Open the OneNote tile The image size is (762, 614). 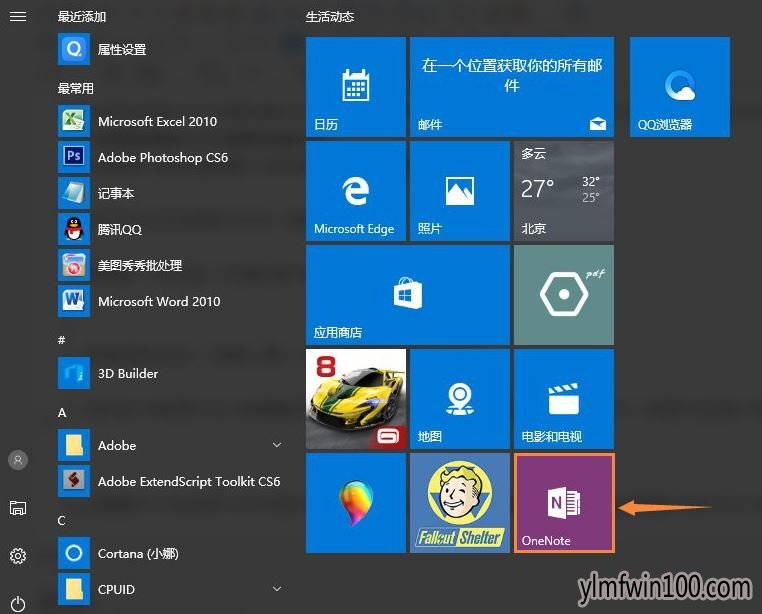(x=564, y=503)
